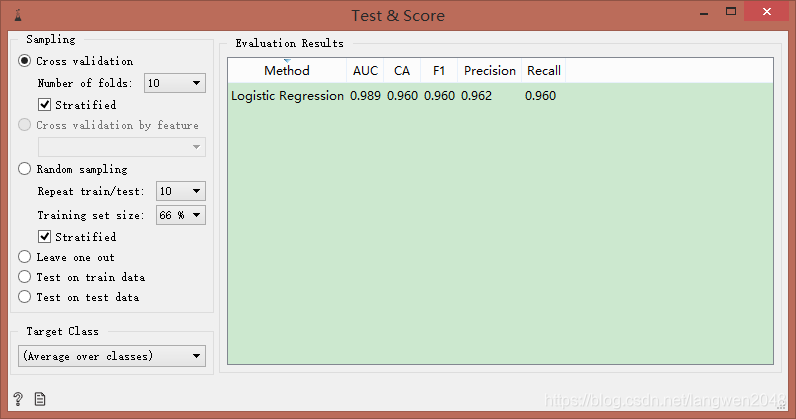Sort results by Precision column header

(x=489, y=71)
